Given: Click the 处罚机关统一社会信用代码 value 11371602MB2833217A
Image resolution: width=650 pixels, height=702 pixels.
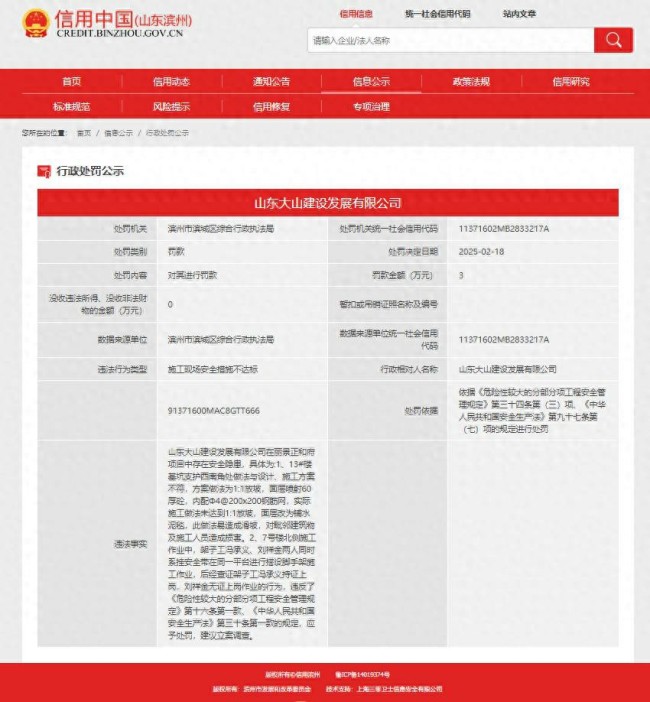Looking at the screenshot, I should click(x=504, y=229).
